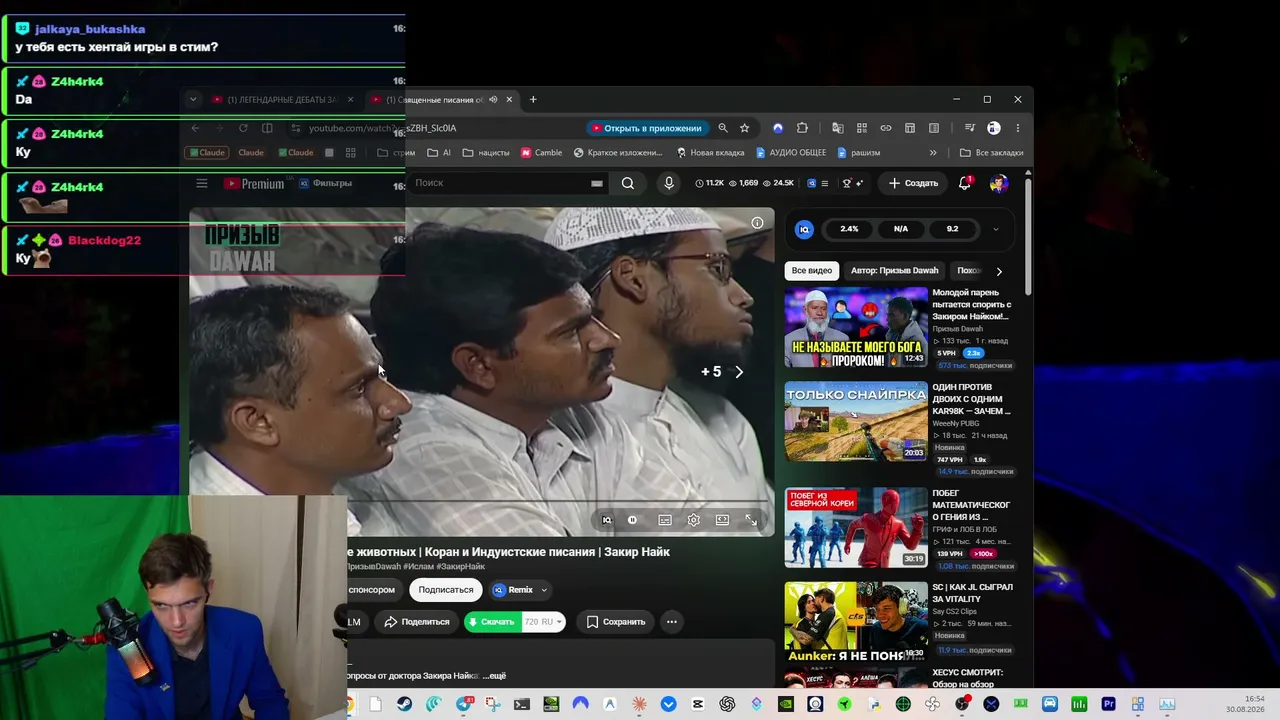Save the video with Сохранить
The height and width of the screenshot is (720, 1280).
coord(616,622)
